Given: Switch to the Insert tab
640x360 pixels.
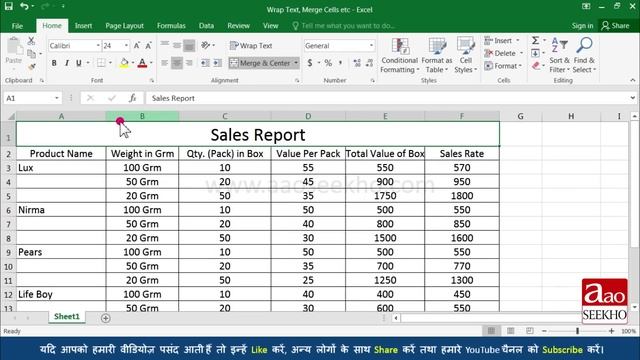Looking at the screenshot, I should 83,26.
